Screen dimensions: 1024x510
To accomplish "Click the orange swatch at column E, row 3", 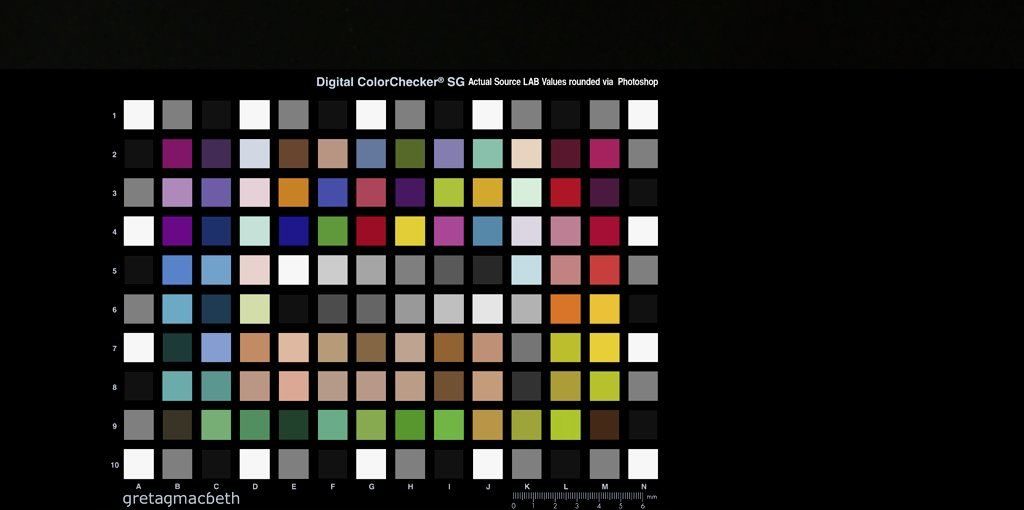I will coord(293,192).
